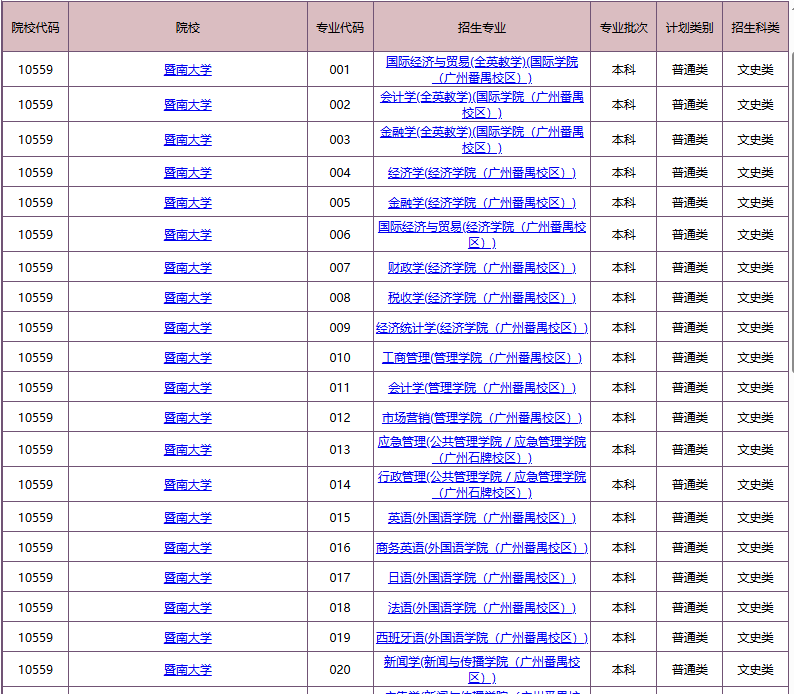The height and width of the screenshot is (694, 794).
Task: Click 普通类 cell in row 012
Action: point(689,418)
